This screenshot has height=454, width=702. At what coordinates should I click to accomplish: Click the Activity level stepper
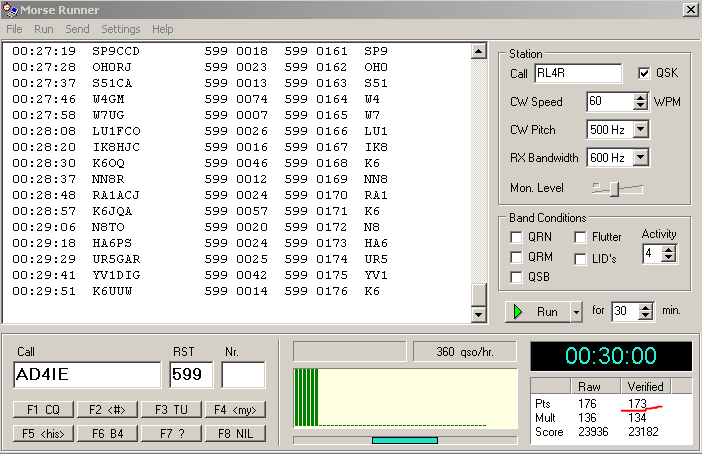[669, 253]
